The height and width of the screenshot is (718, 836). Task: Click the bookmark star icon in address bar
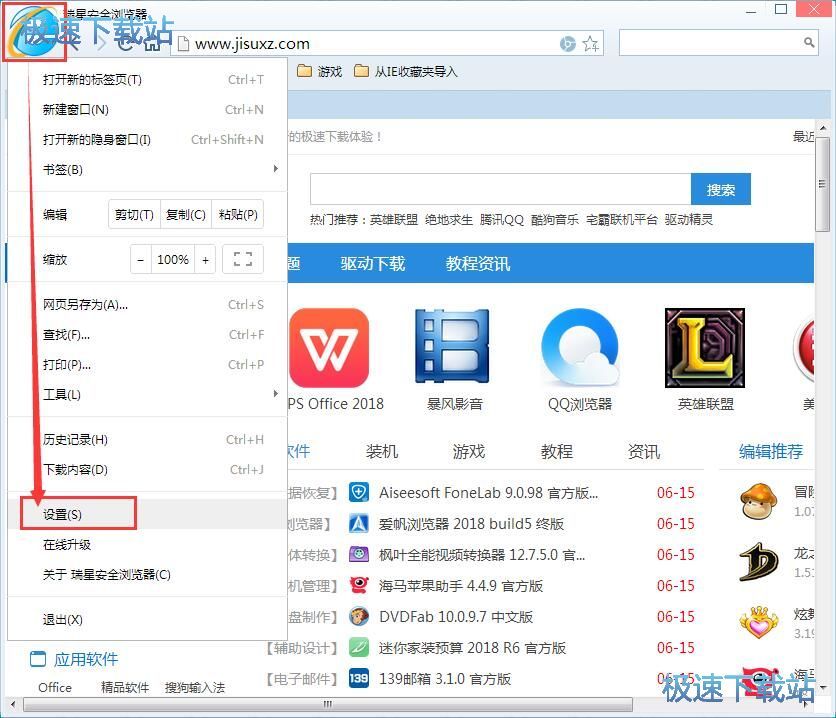click(590, 44)
